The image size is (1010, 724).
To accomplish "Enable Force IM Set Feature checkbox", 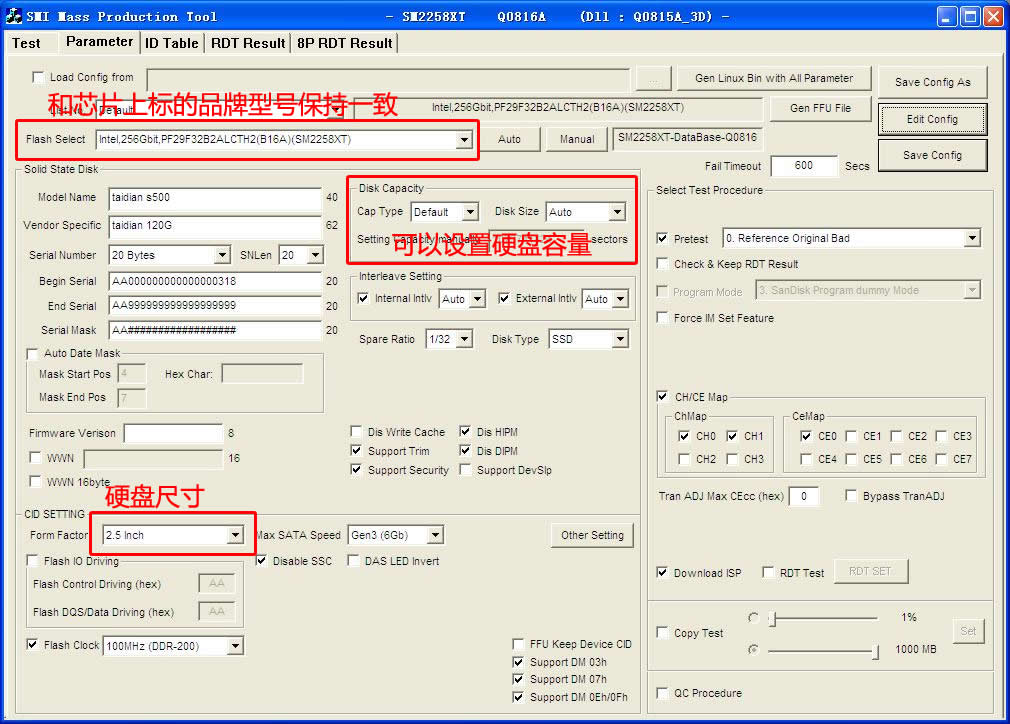I will pyautogui.click(x=662, y=318).
